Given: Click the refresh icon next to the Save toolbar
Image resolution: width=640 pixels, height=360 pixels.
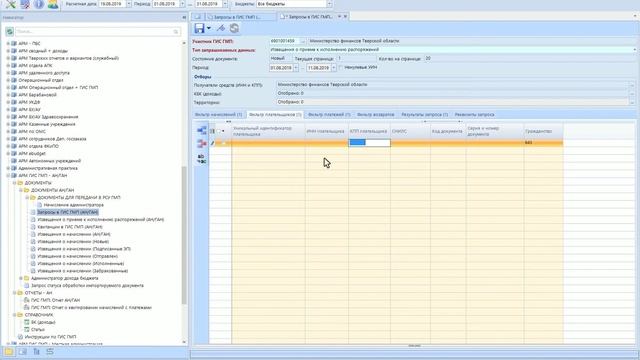Looking at the screenshot, I should click(234, 28).
